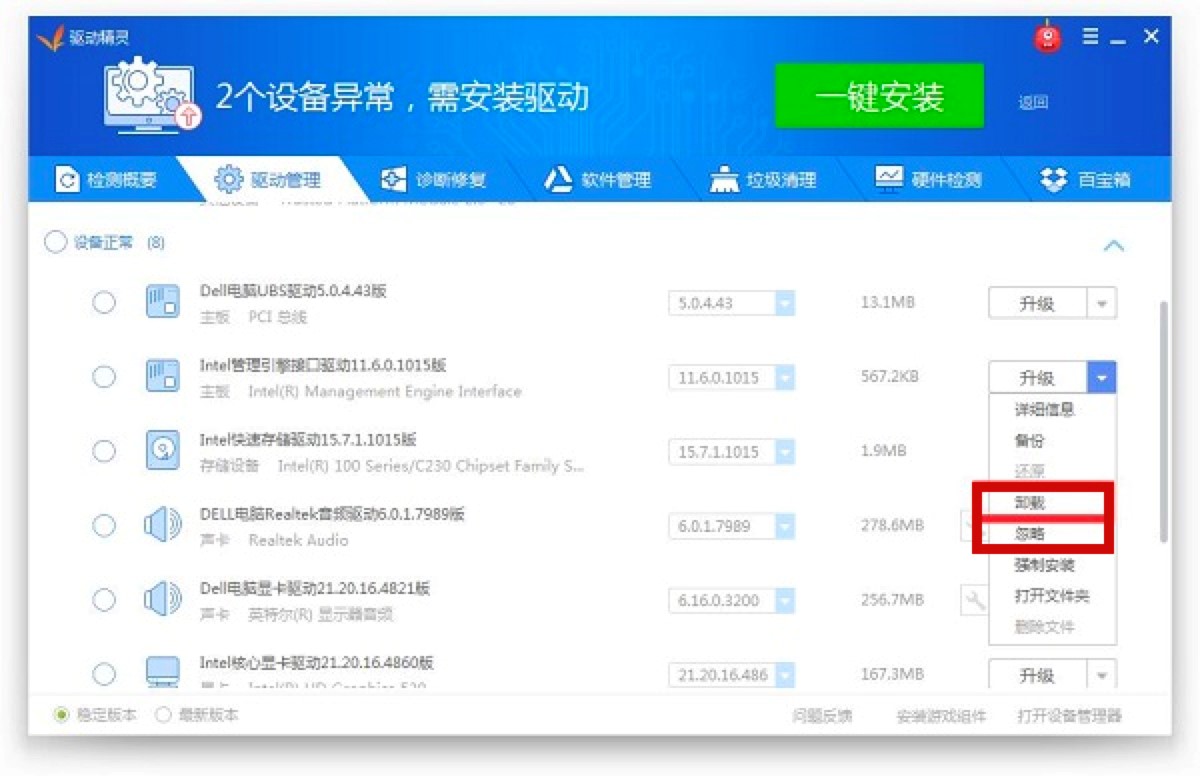The width and height of the screenshot is (1200, 776).
Task: Click the wrench icon beside 256.7MB
Action: pos(973,600)
